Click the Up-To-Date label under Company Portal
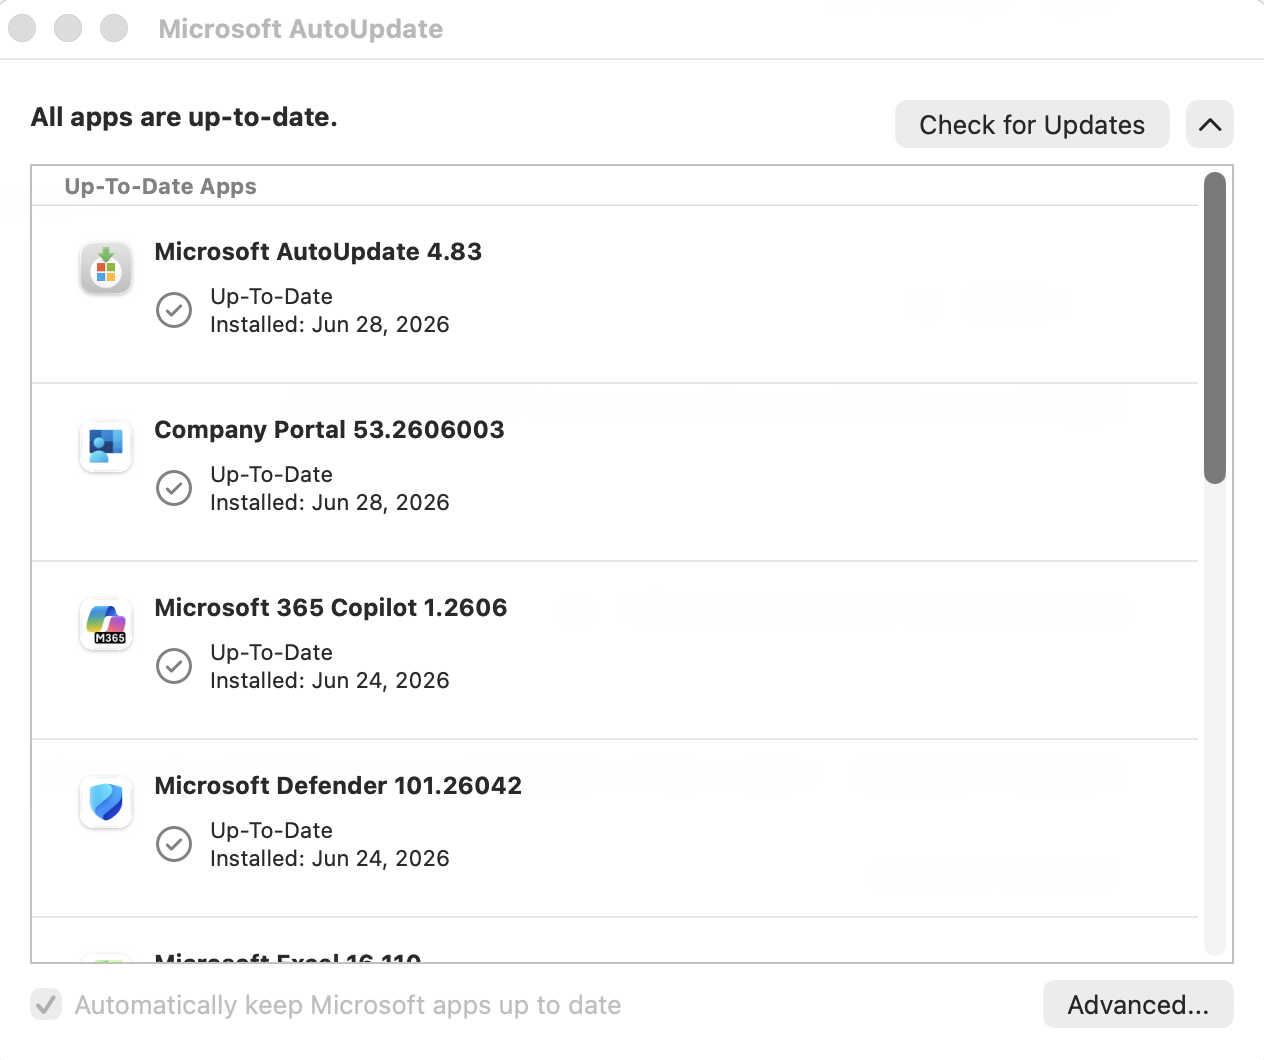 [x=271, y=474]
